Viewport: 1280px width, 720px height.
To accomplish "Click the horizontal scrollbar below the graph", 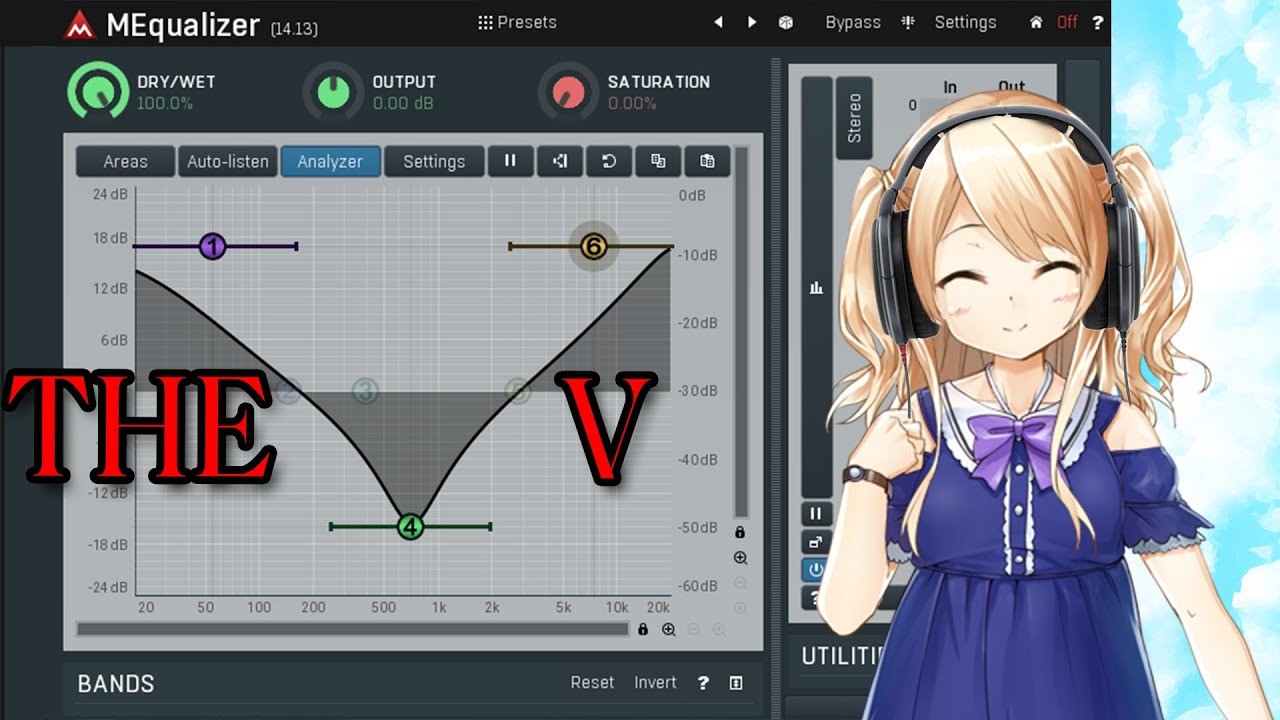I will click(x=353, y=629).
